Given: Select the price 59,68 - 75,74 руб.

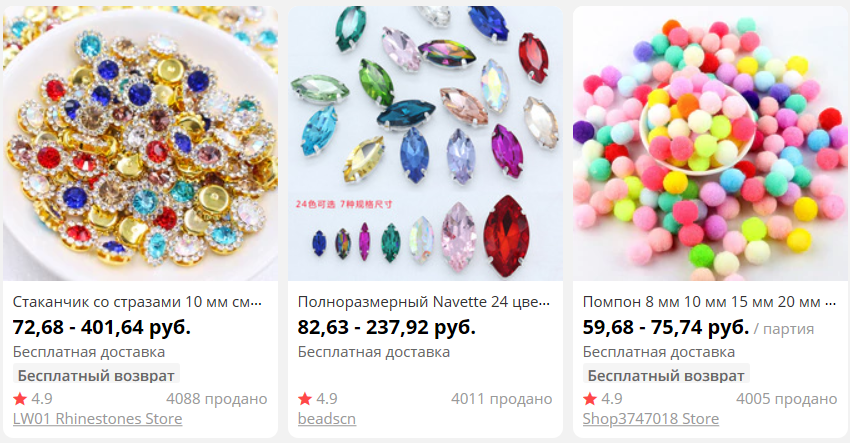Looking at the screenshot, I should [x=666, y=328].
